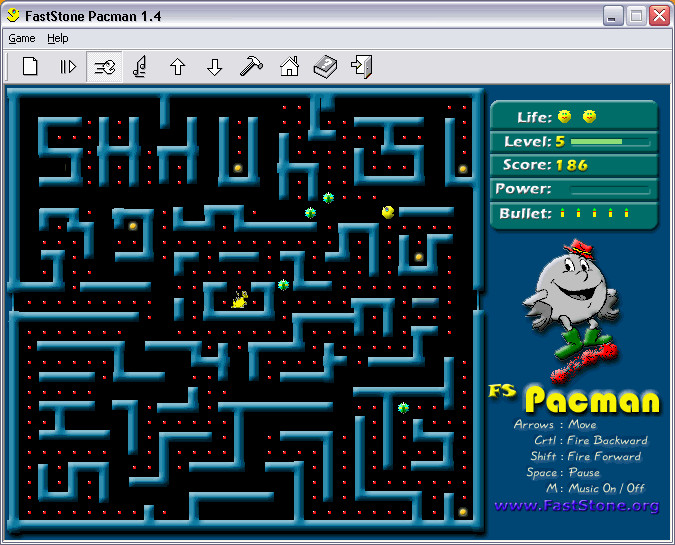This screenshot has height=545, width=675.
Task: Click the FastStone Pacman title bar icon
Action: pyautogui.click(x=14, y=15)
